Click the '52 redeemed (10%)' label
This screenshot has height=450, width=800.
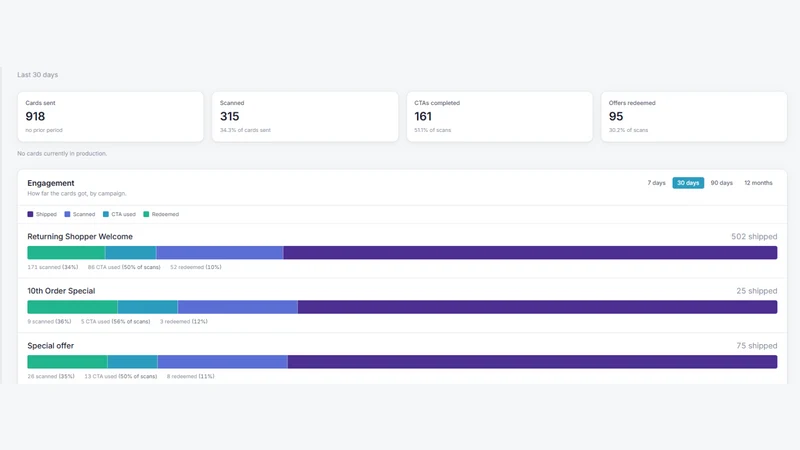coord(196,267)
